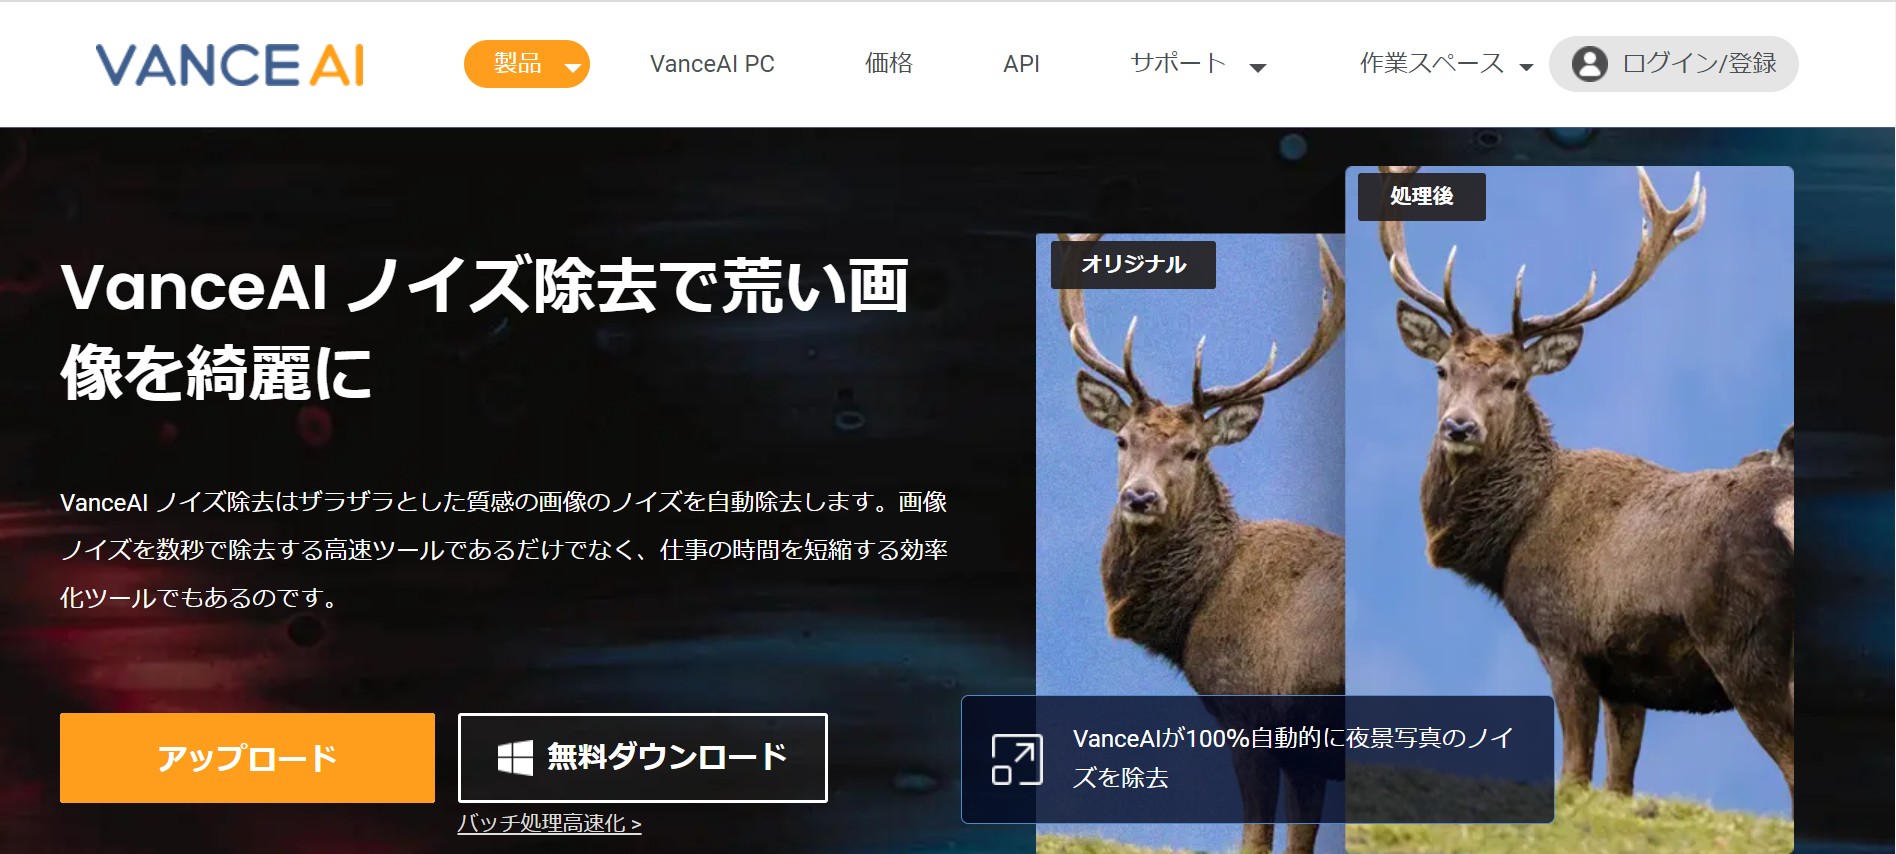This screenshot has height=854, width=1896.
Task: Click the 処理後 label
Action: point(1421,196)
